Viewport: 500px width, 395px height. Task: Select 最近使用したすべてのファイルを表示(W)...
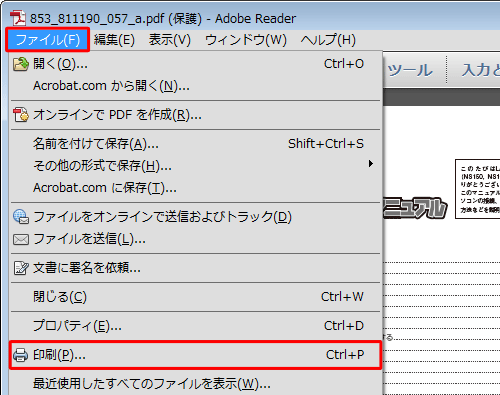195,384
